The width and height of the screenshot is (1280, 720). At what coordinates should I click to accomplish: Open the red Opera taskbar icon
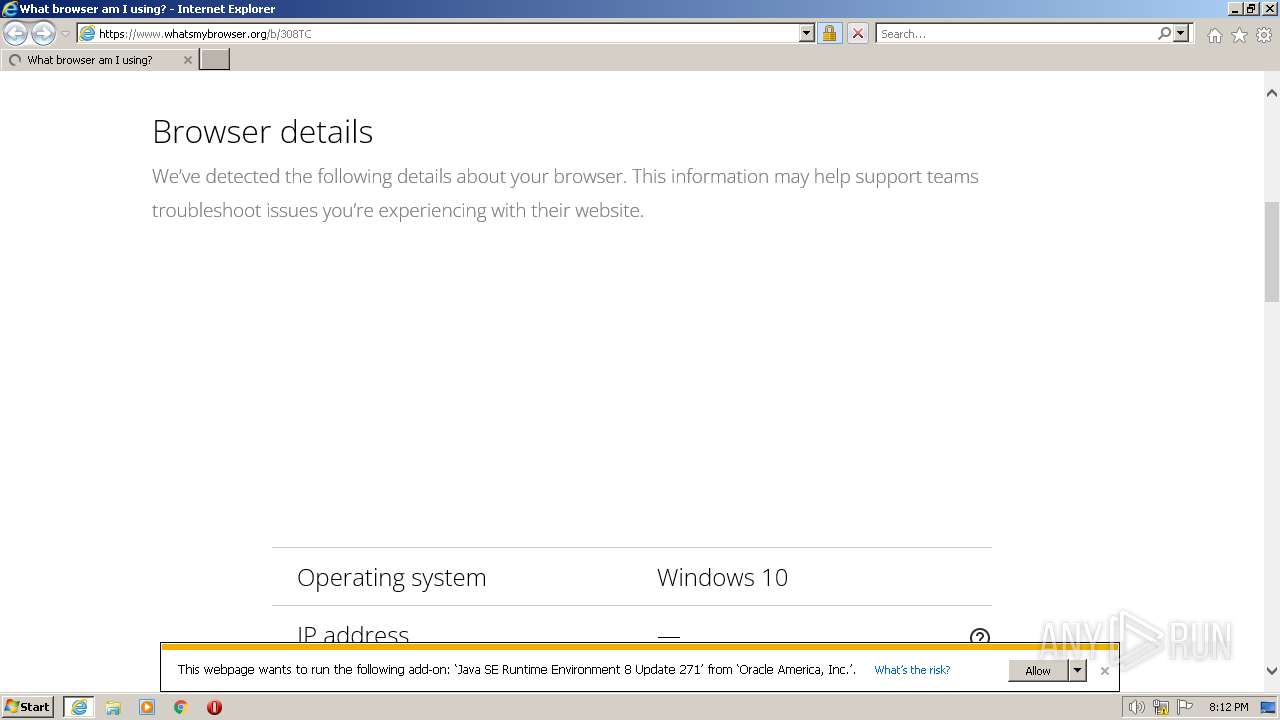(x=214, y=707)
